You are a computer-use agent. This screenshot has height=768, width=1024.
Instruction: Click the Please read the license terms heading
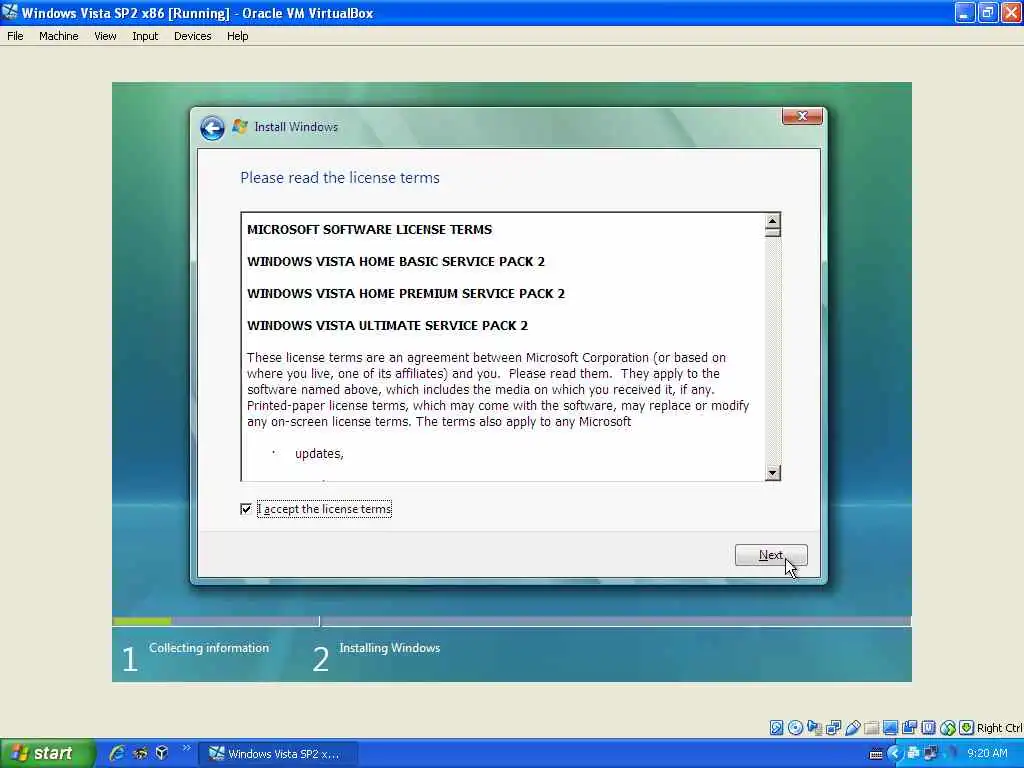(x=340, y=178)
